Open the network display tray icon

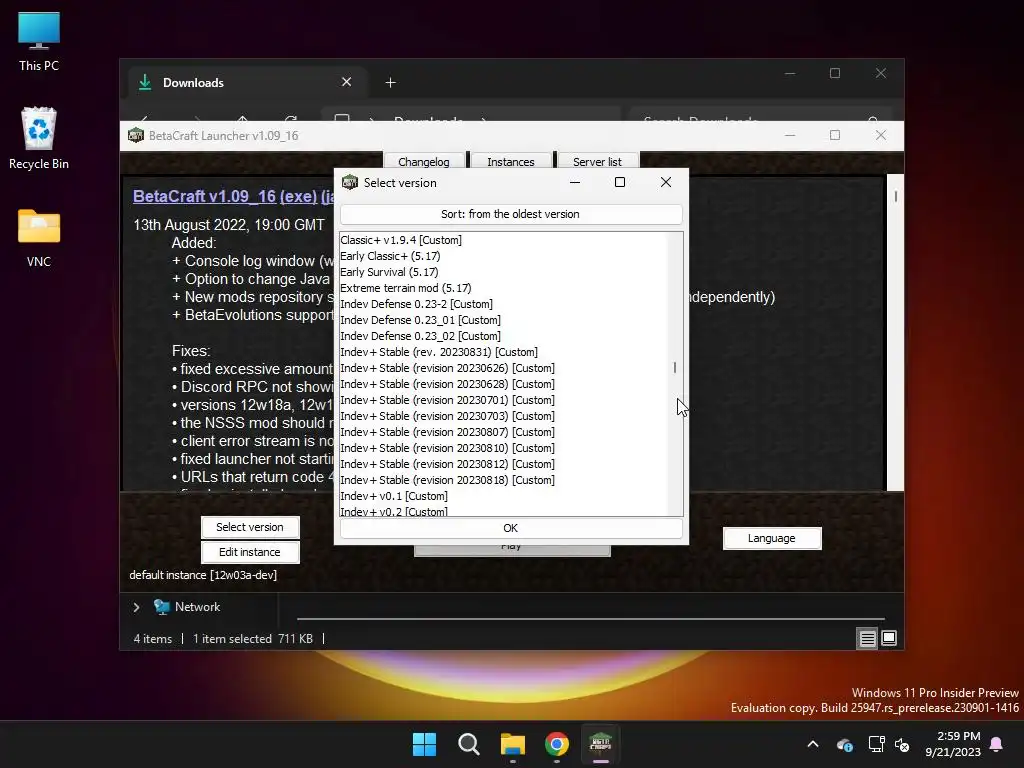click(x=876, y=744)
